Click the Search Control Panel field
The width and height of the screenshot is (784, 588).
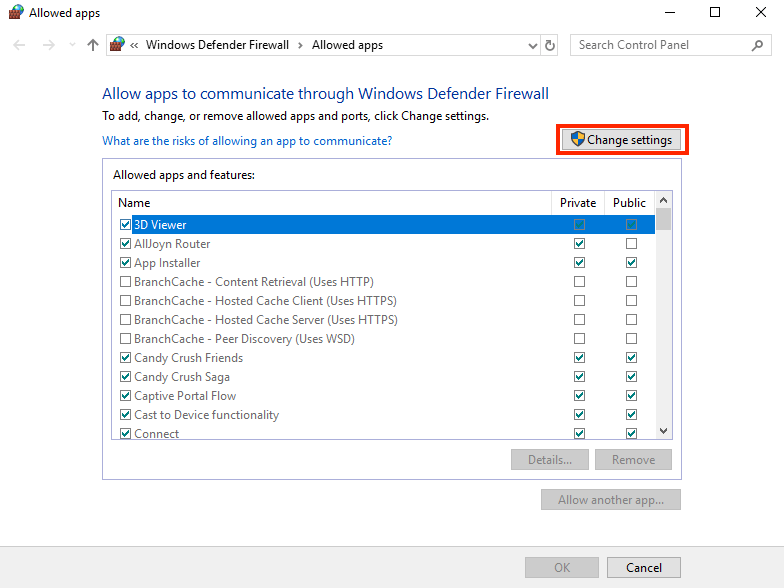point(670,45)
